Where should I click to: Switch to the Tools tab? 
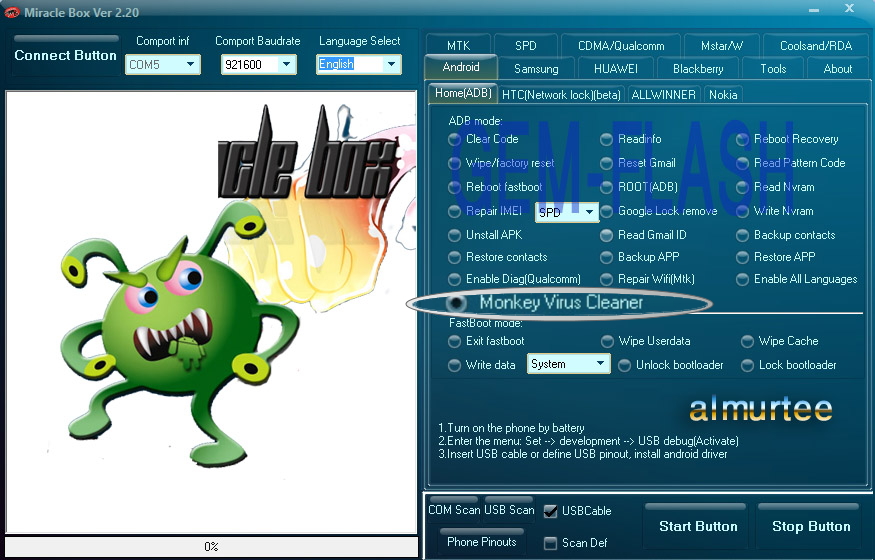coord(773,69)
